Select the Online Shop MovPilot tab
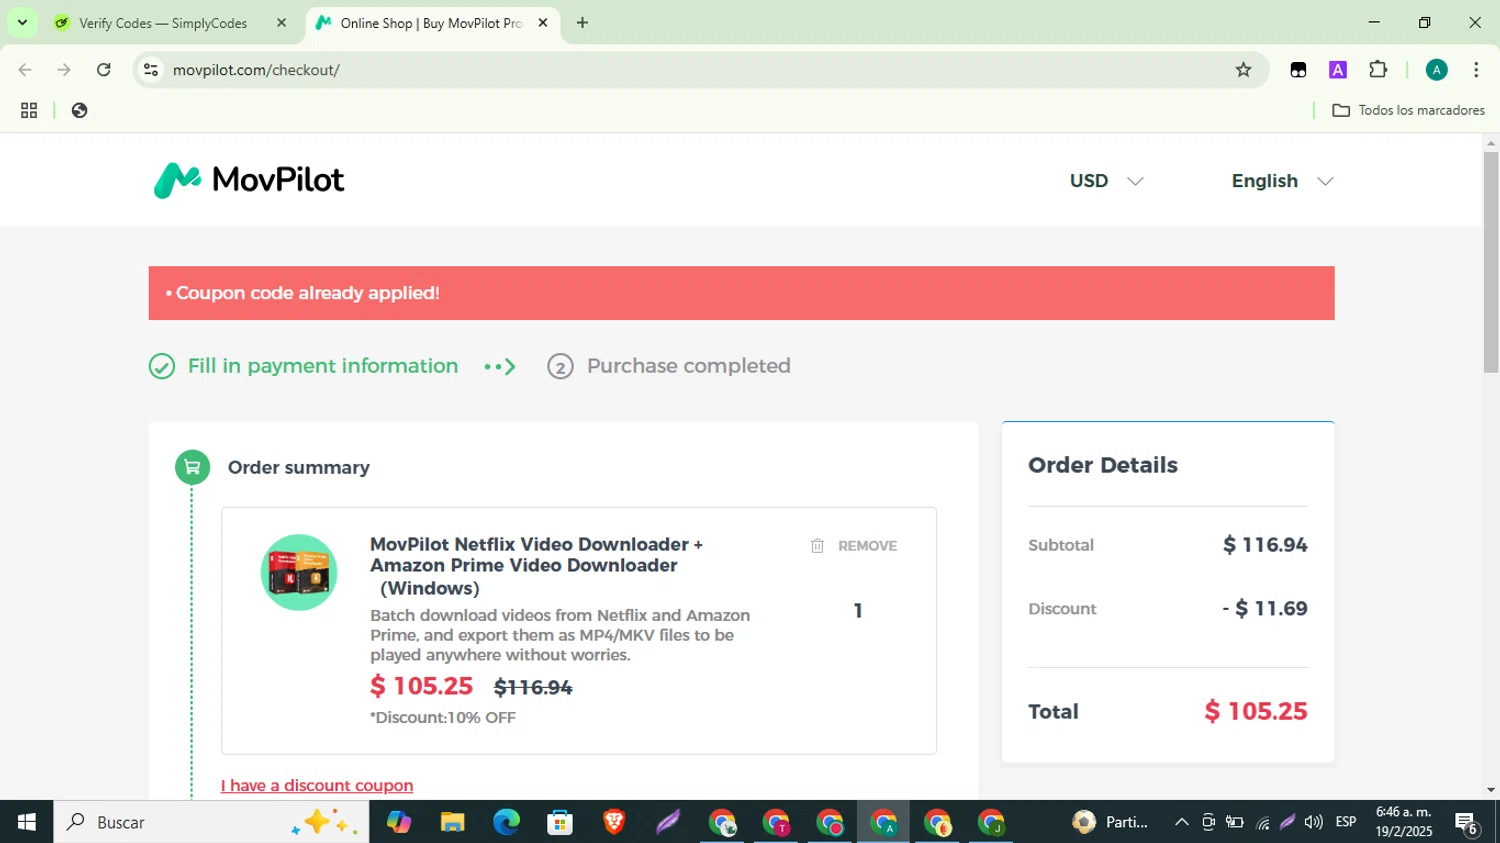1500x843 pixels. point(432,23)
